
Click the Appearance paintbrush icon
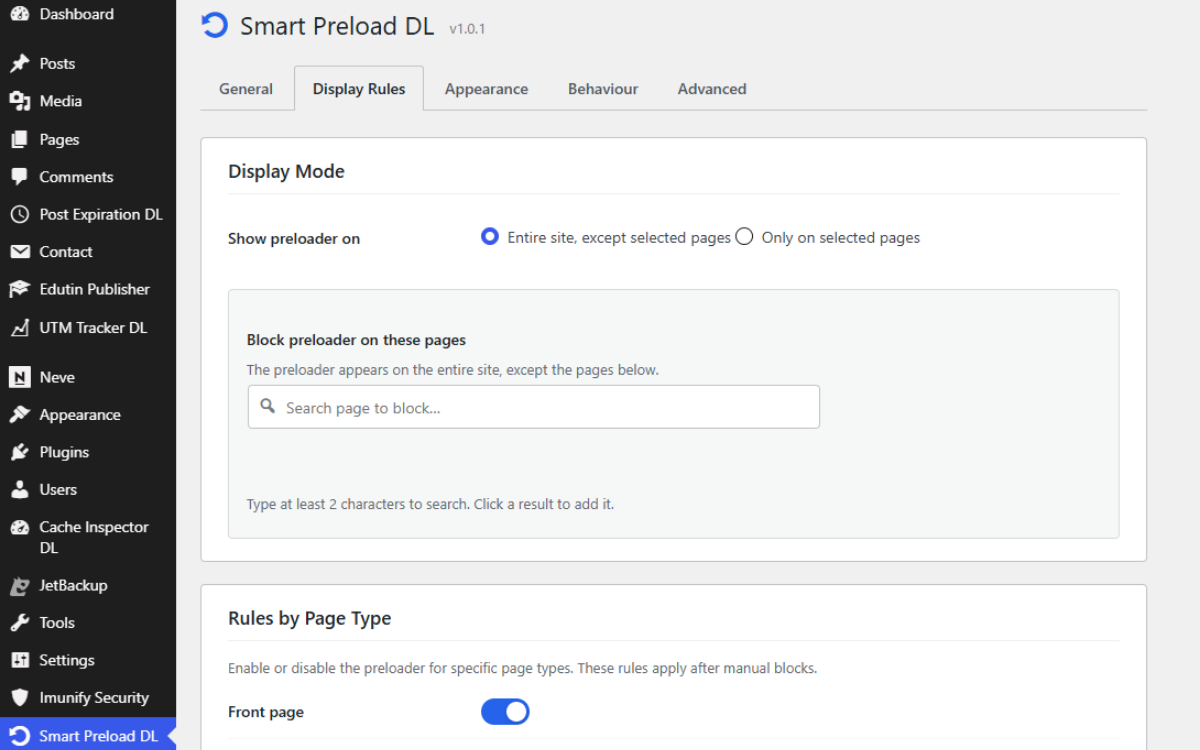coord(19,414)
